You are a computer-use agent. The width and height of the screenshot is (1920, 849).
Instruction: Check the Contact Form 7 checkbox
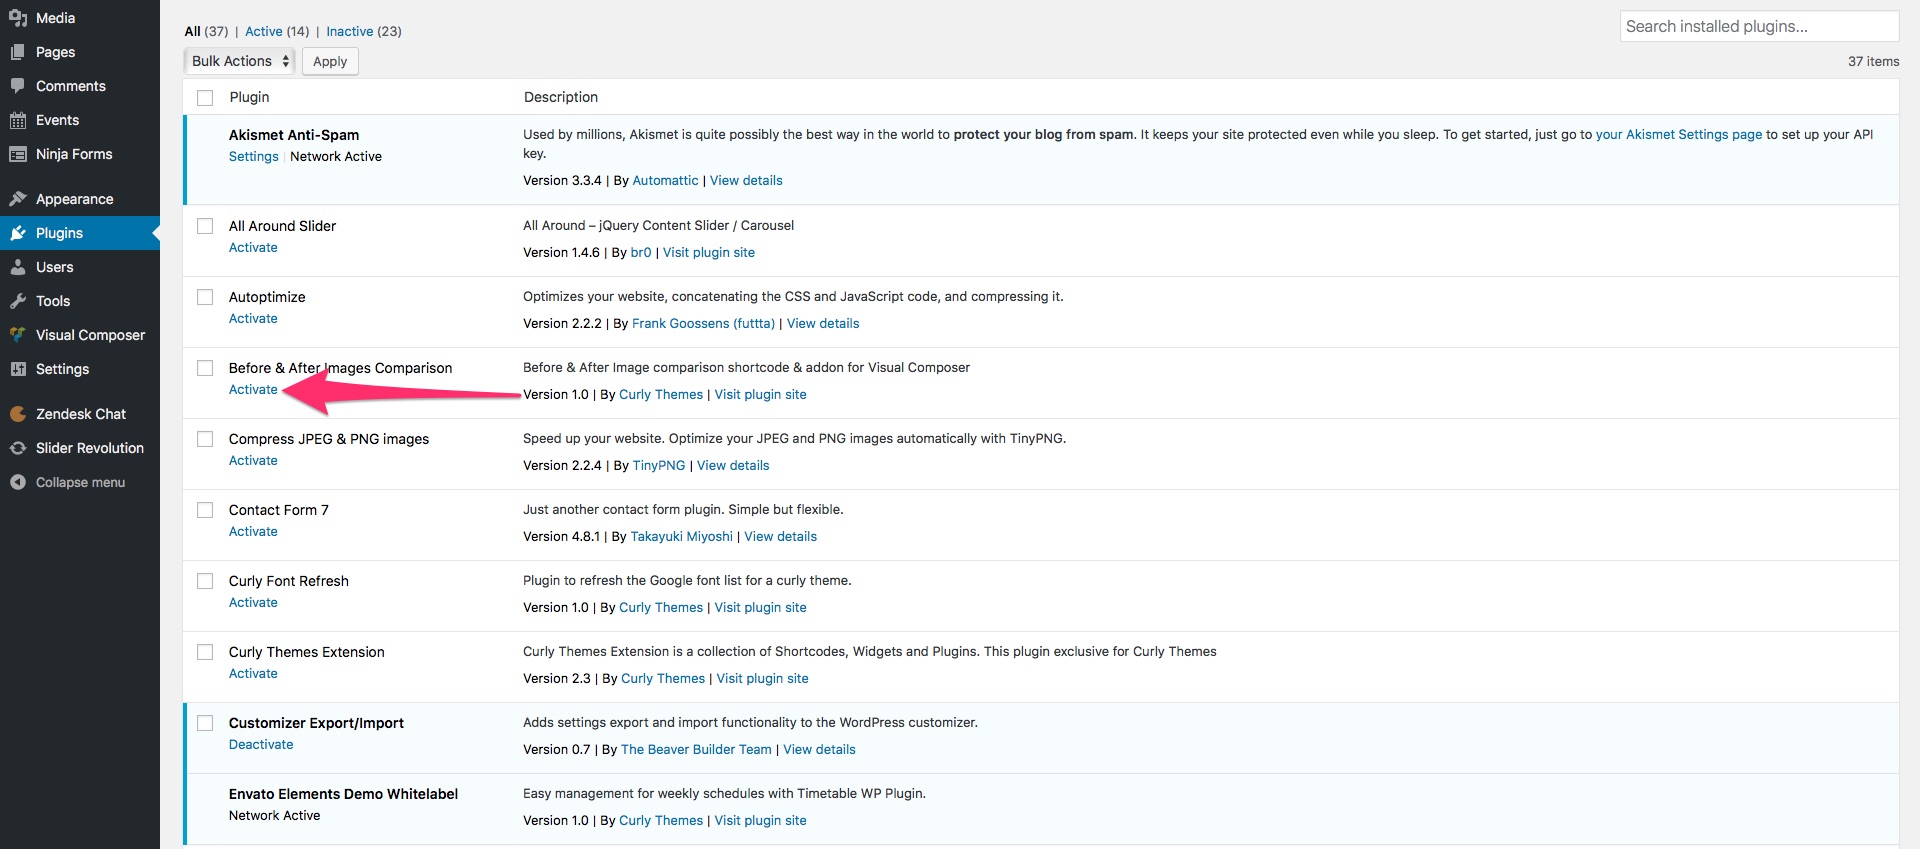(205, 510)
